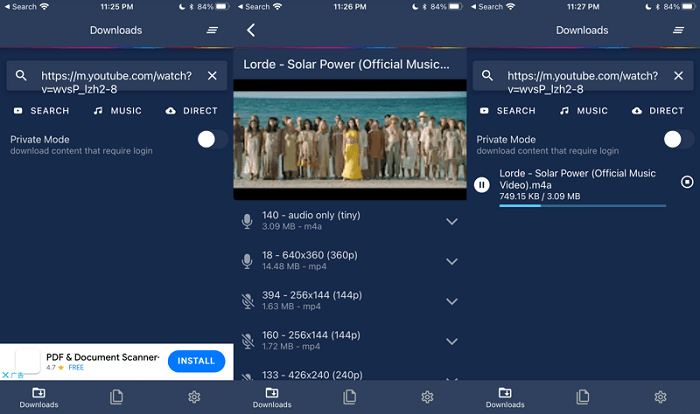The height and width of the screenshot is (414, 700).
Task: Expand the 140 audio only (tiny) option
Action: 451,221
